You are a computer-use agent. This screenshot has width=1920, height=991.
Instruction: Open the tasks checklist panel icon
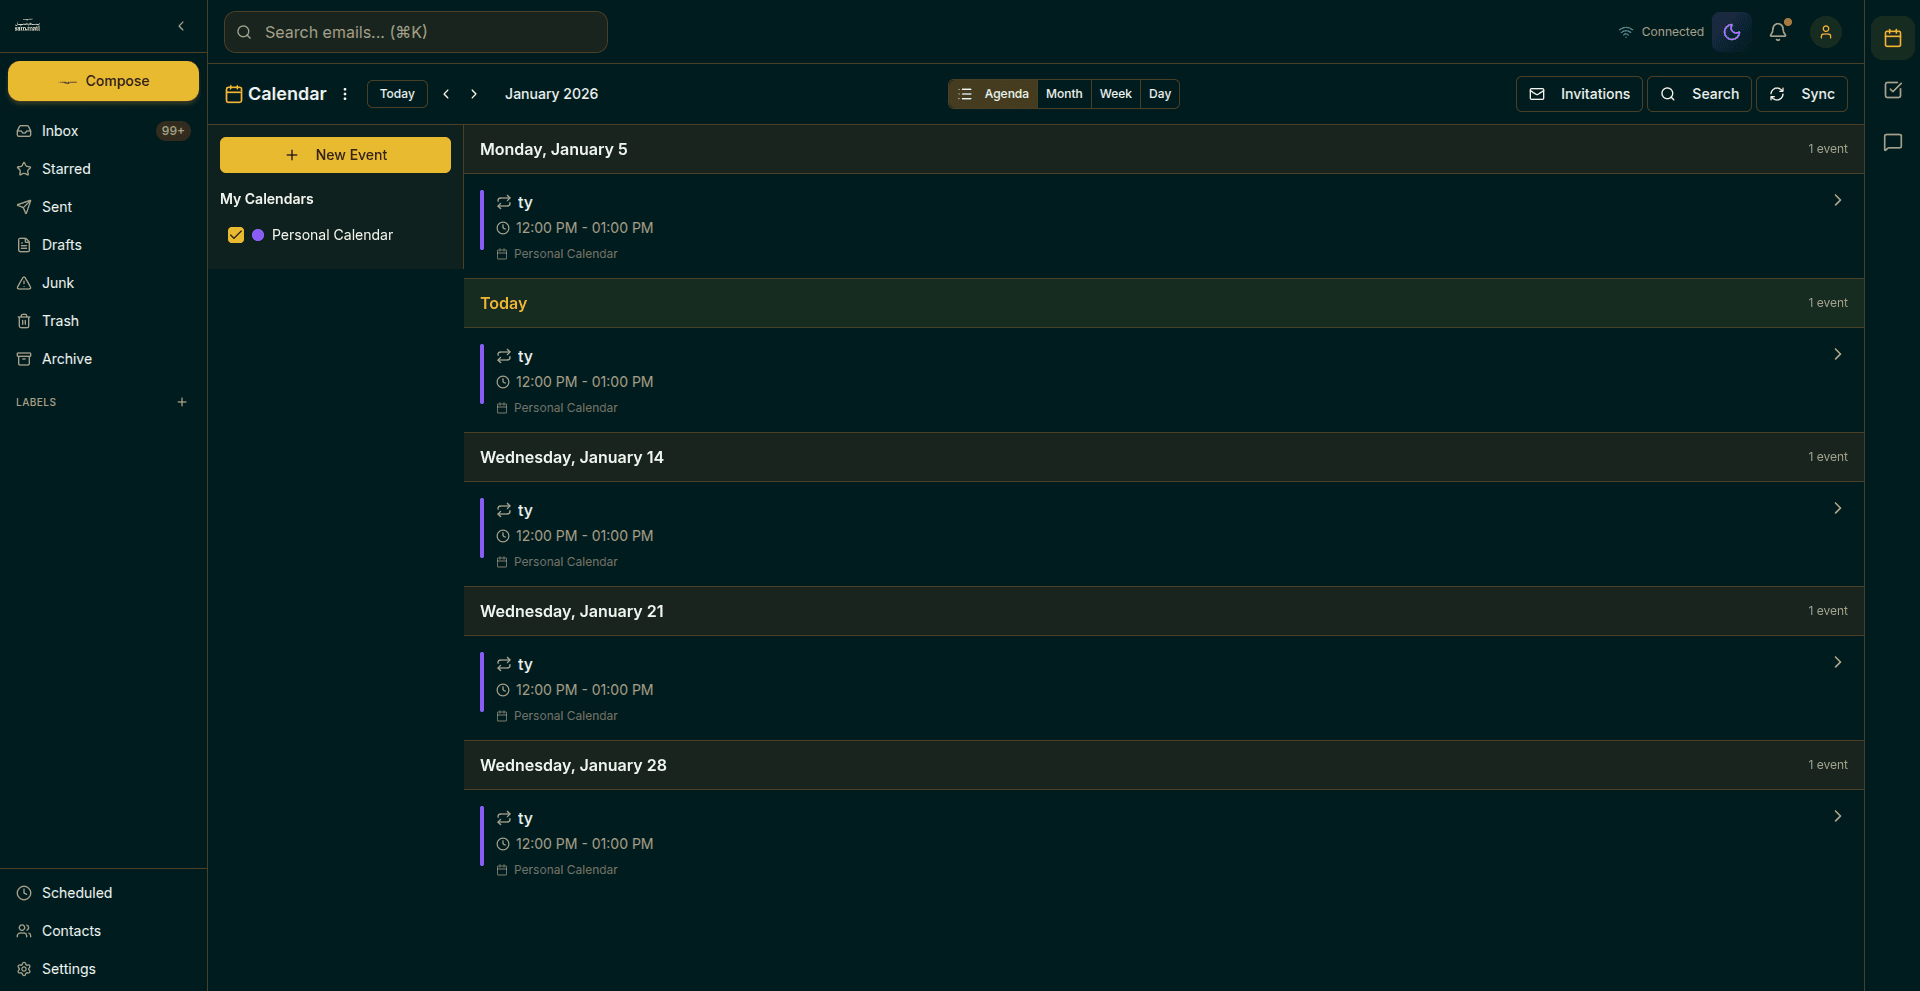pos(1893,90)
